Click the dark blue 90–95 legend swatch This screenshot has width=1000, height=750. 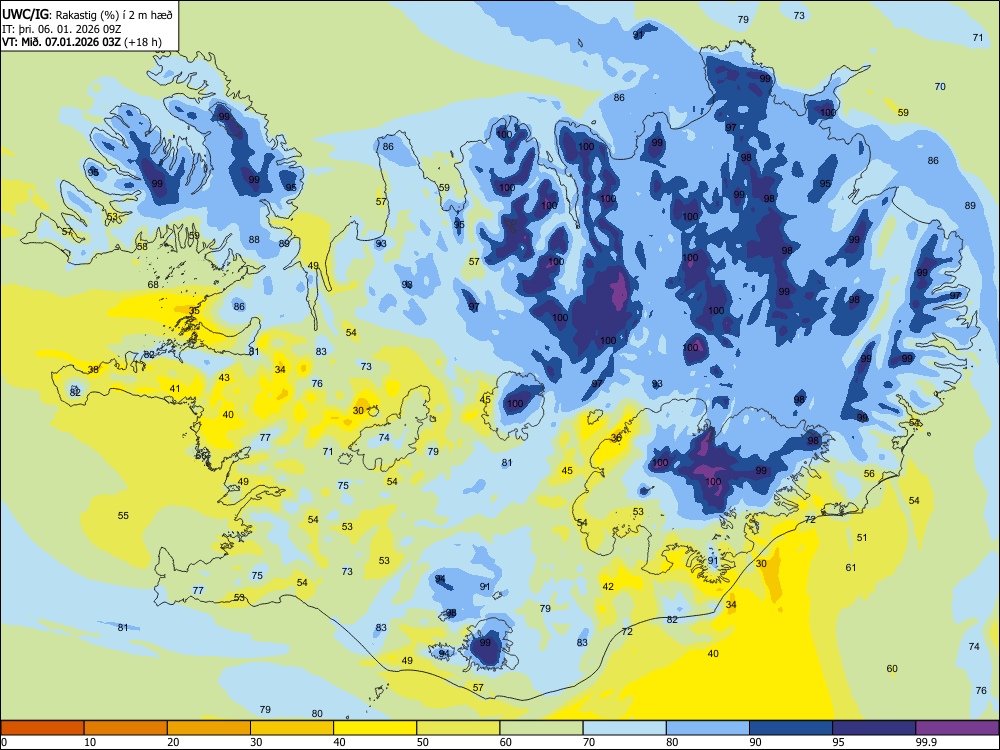791,728
